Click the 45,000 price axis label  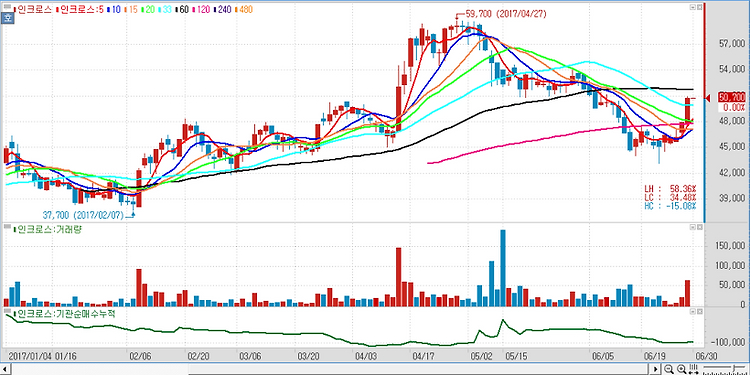click(732, 146)
